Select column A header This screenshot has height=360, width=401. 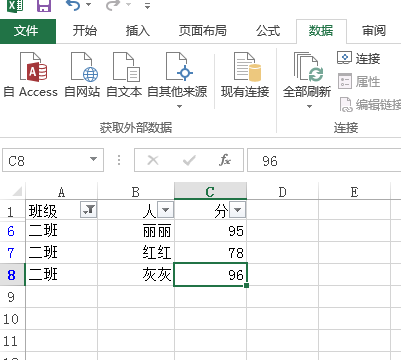pos(61,192)
